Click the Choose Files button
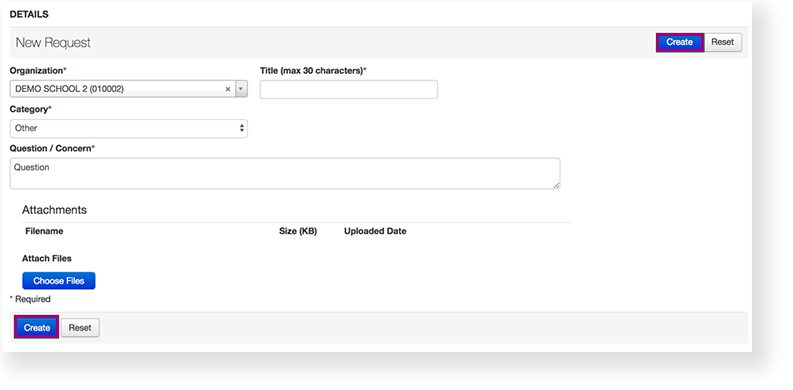793x390 pixels. (x=59, y=281)
